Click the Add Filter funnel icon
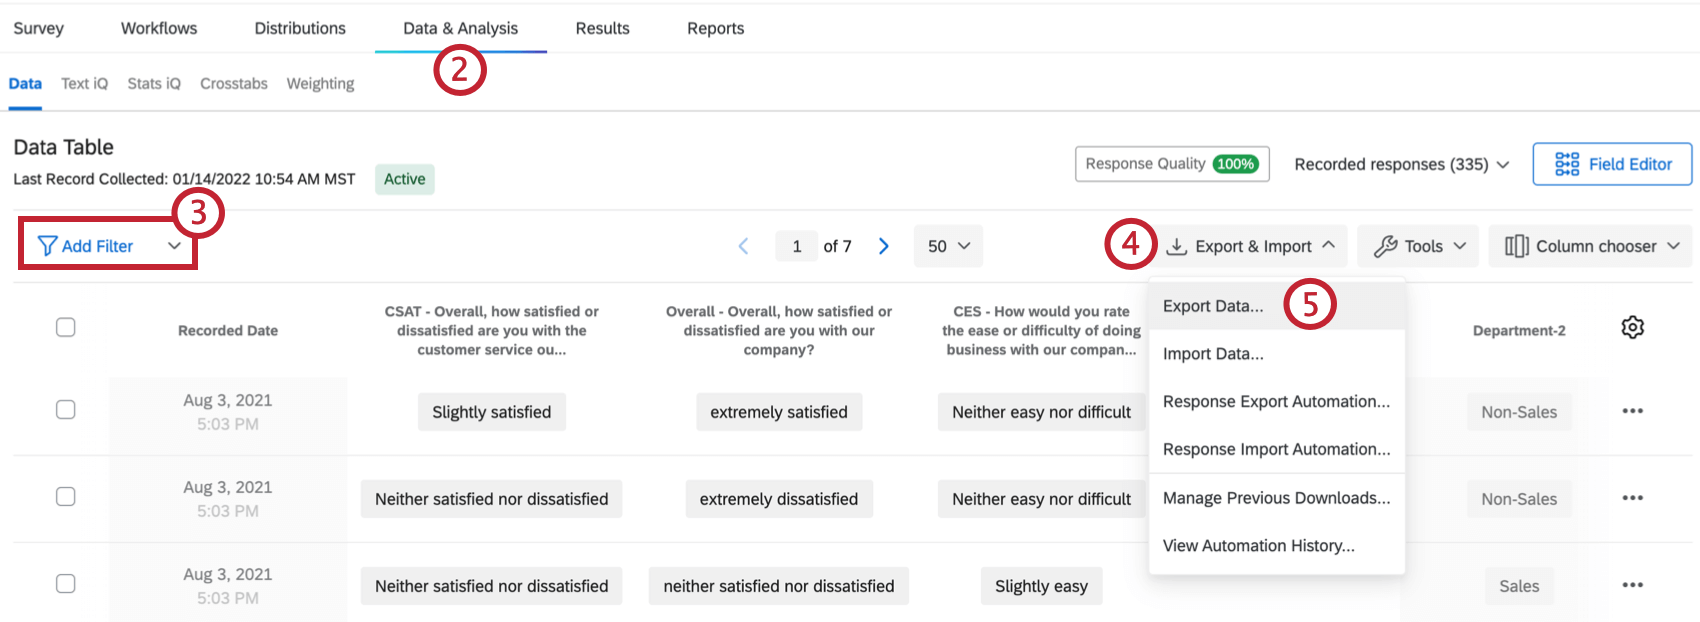 click(47, 246)
